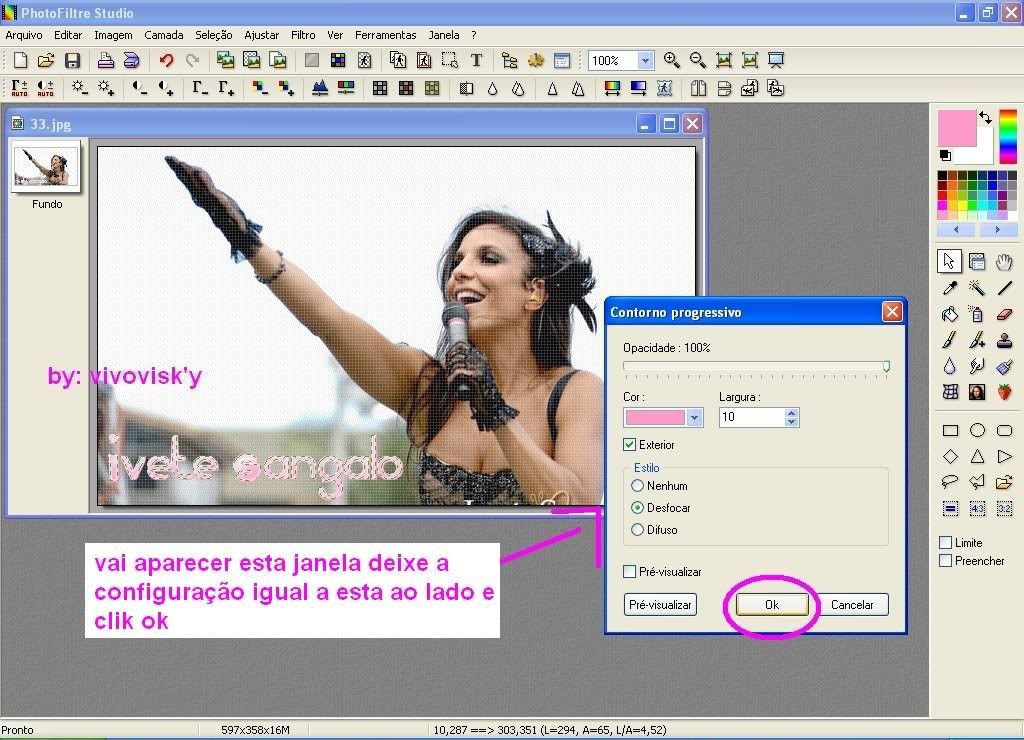Click the Undo arrow in the toolbar
This screenshot has width=1024, height=740.
(166, 61)
